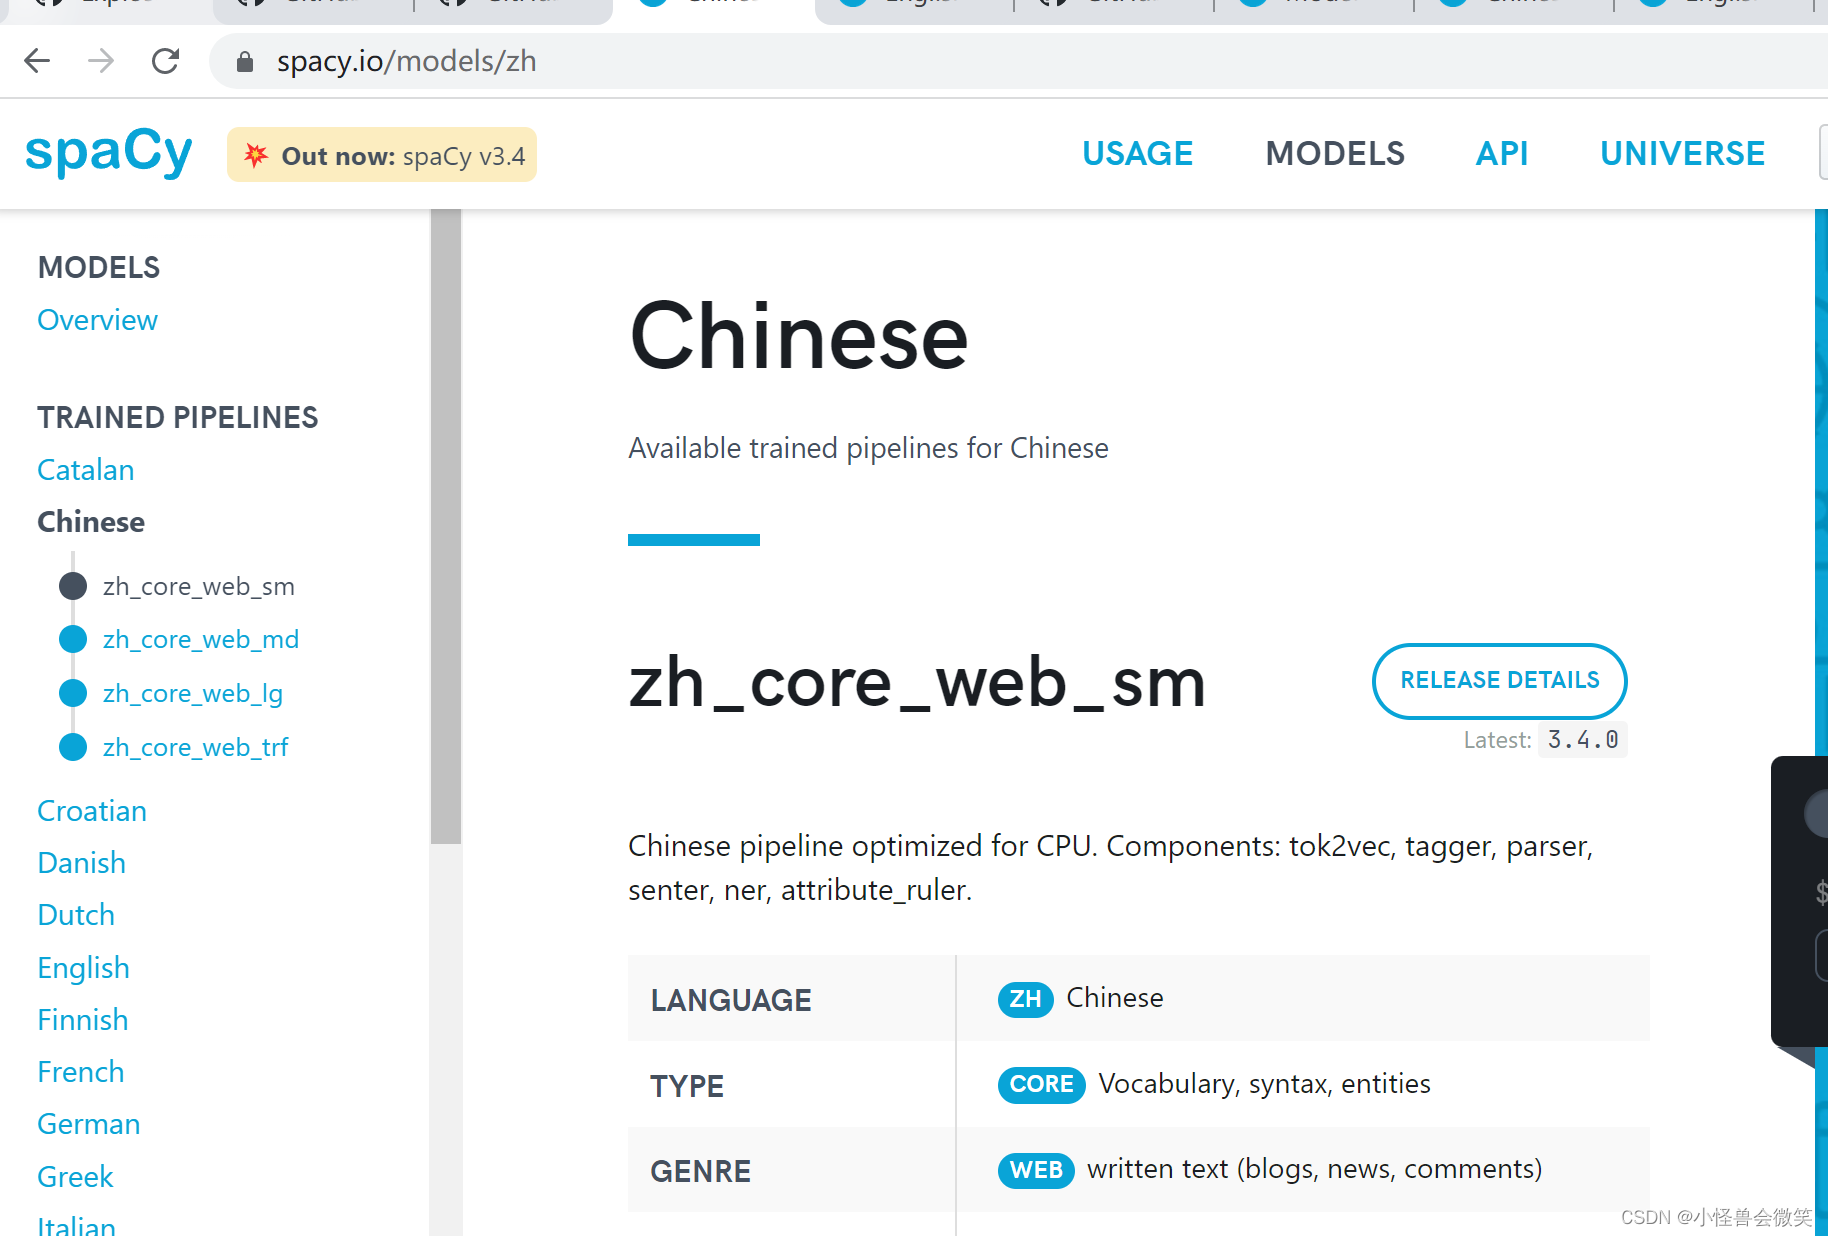Click 'Vocabulary, syntax, entities' text
Image resolution: width=1828 pixels, height=1236 pixels.
[x=1264, y=1084]
